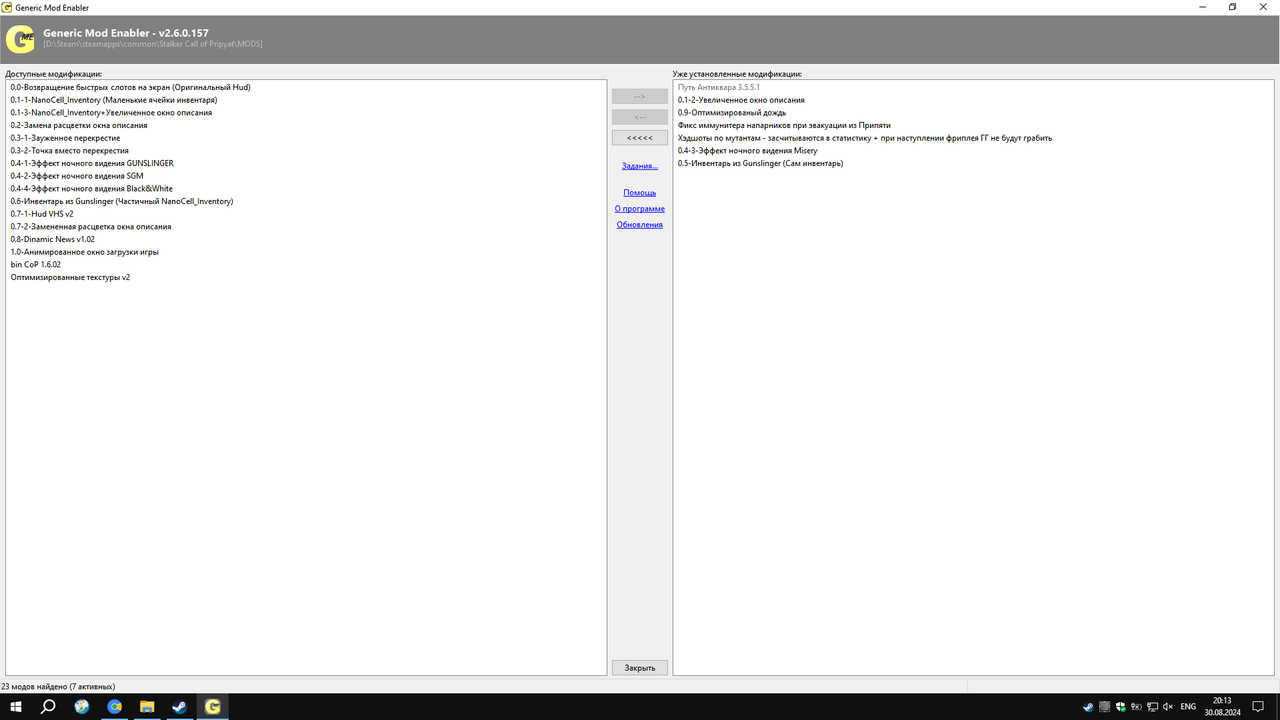
Task: Select installed Фикс иммунитета напарников mod
Action: (x=784, y=125)
